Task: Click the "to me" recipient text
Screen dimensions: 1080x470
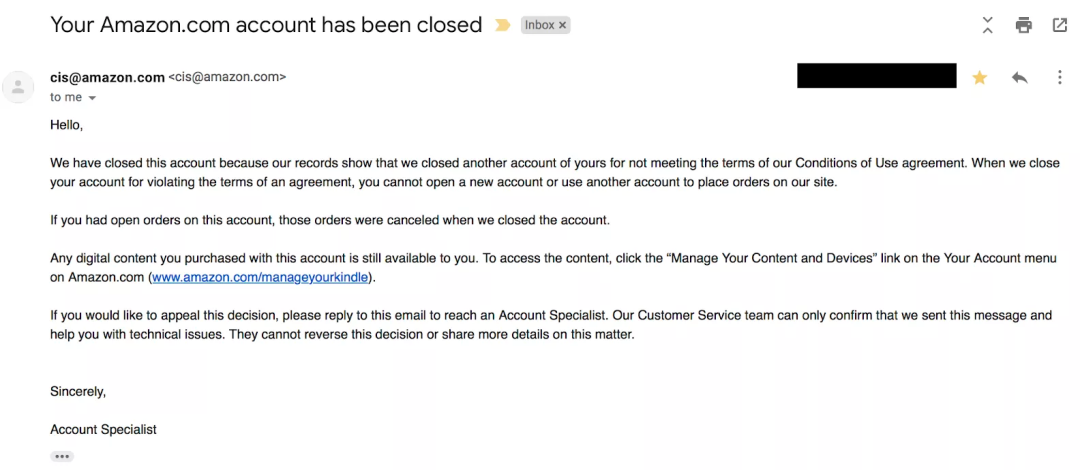Action: 66,97
